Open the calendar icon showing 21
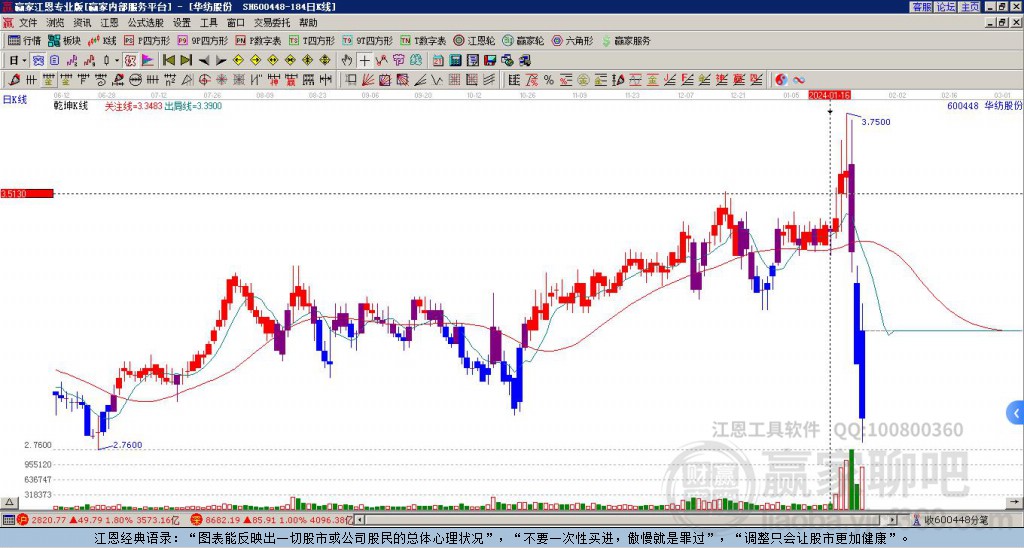Screen dimensions: 1024x548 438,60
